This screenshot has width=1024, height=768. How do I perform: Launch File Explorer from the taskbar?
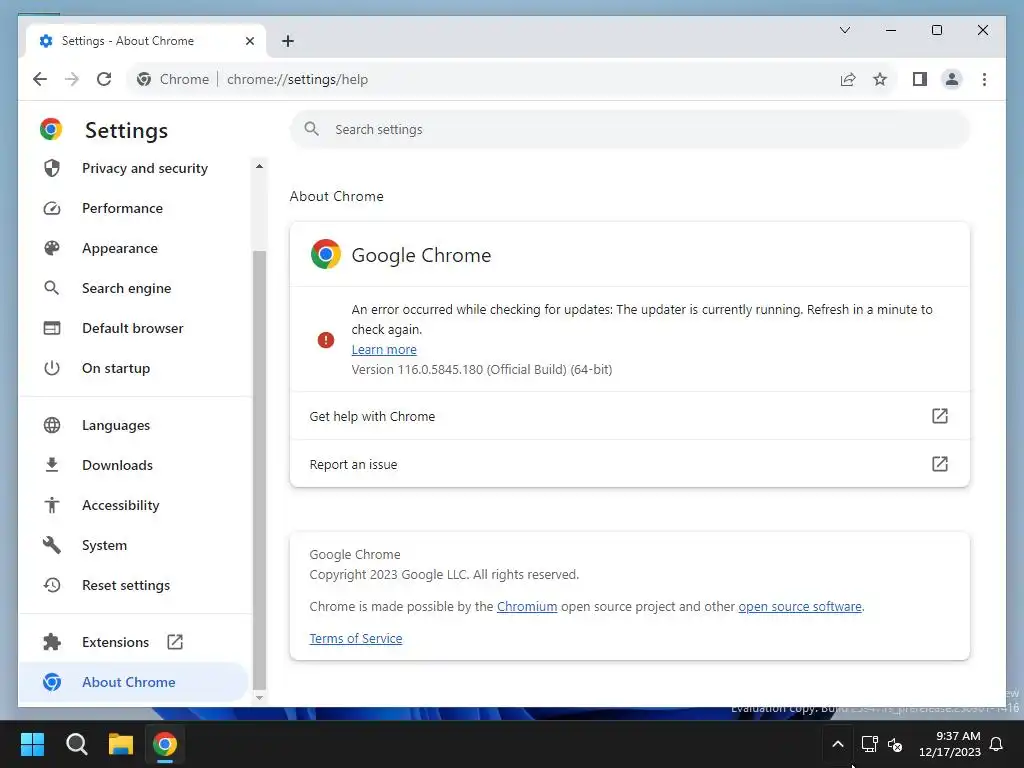pyautogui.click(x=121, y=744)
